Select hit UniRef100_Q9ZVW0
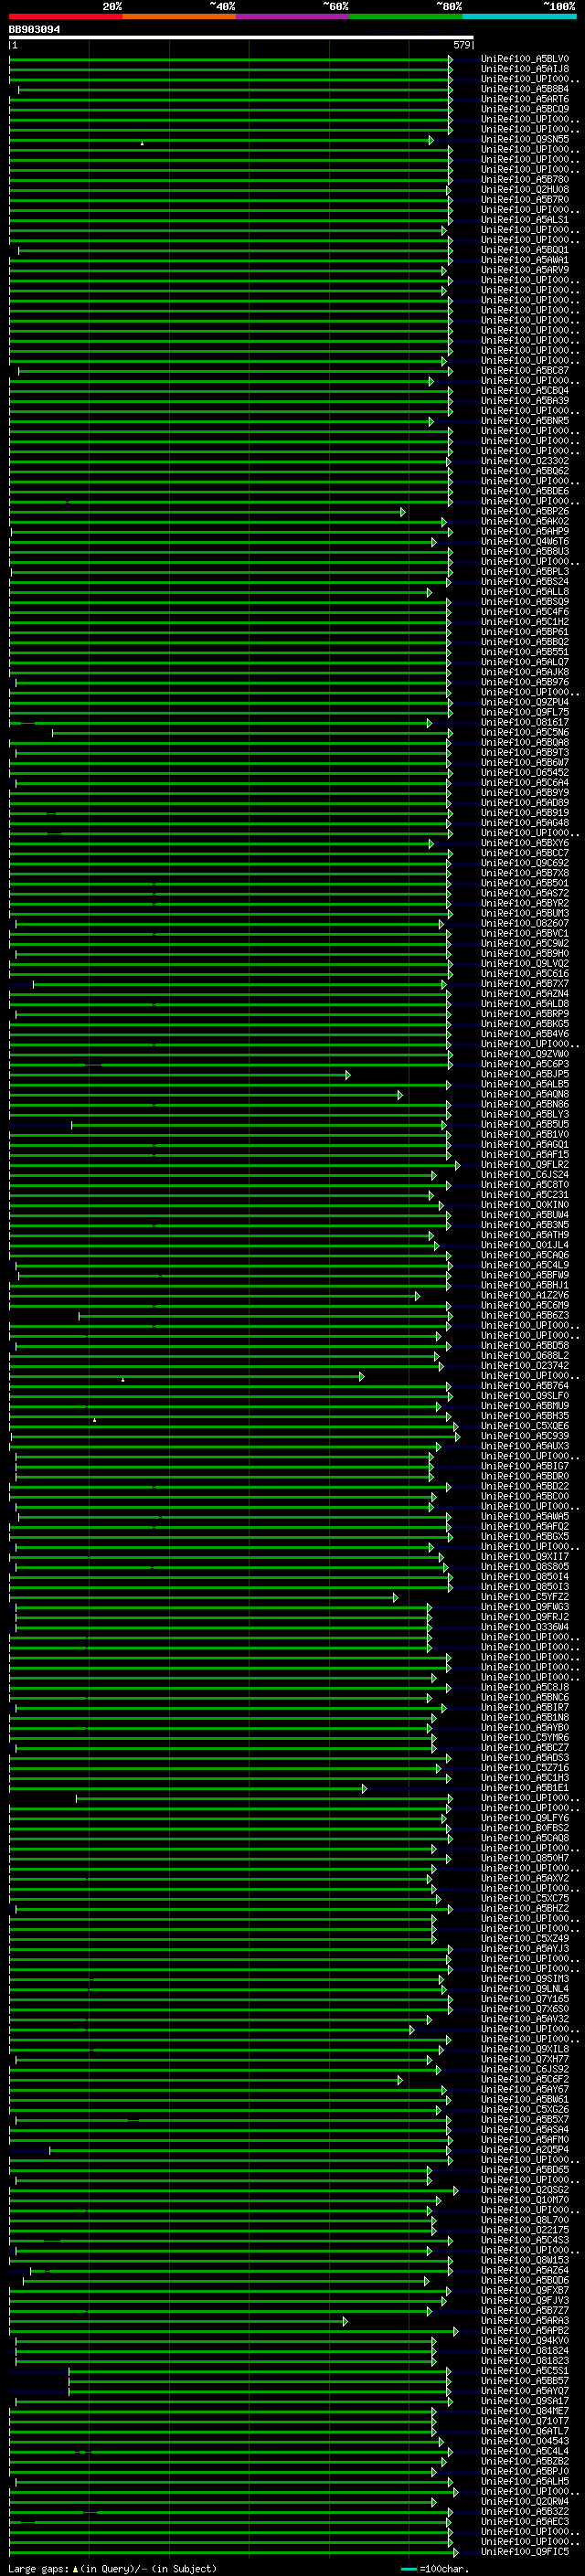The width and height of the screenshot is (585, 2576). click(525, 1054)
